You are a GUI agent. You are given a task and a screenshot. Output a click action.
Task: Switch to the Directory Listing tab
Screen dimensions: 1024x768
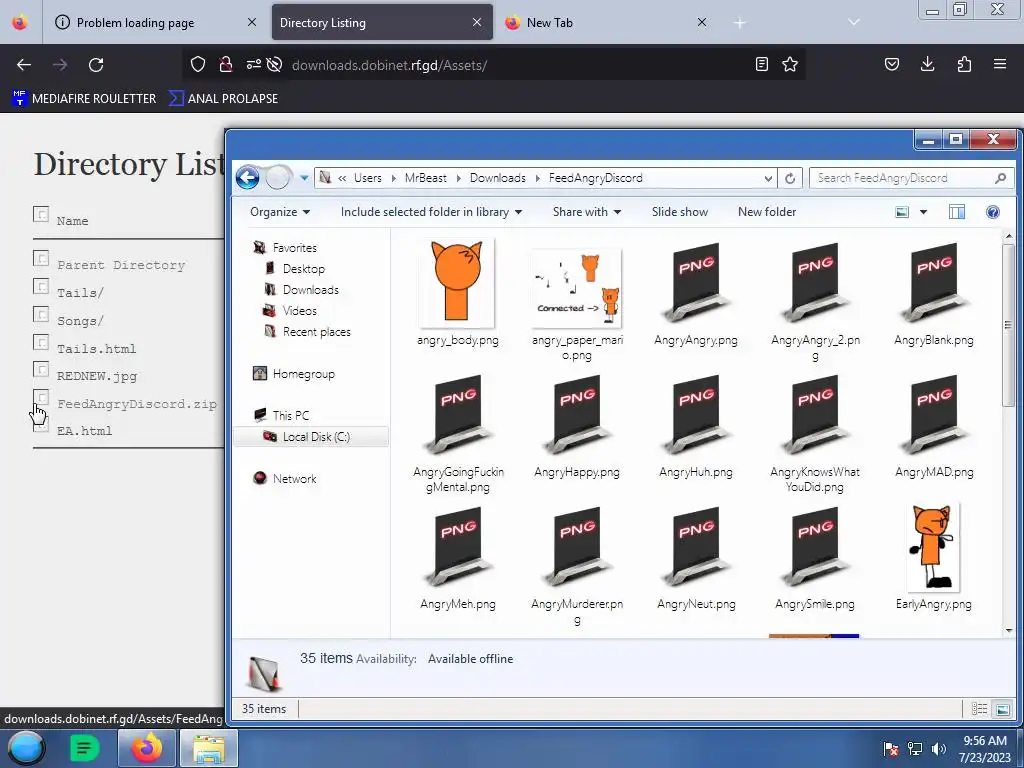point(382,22)
